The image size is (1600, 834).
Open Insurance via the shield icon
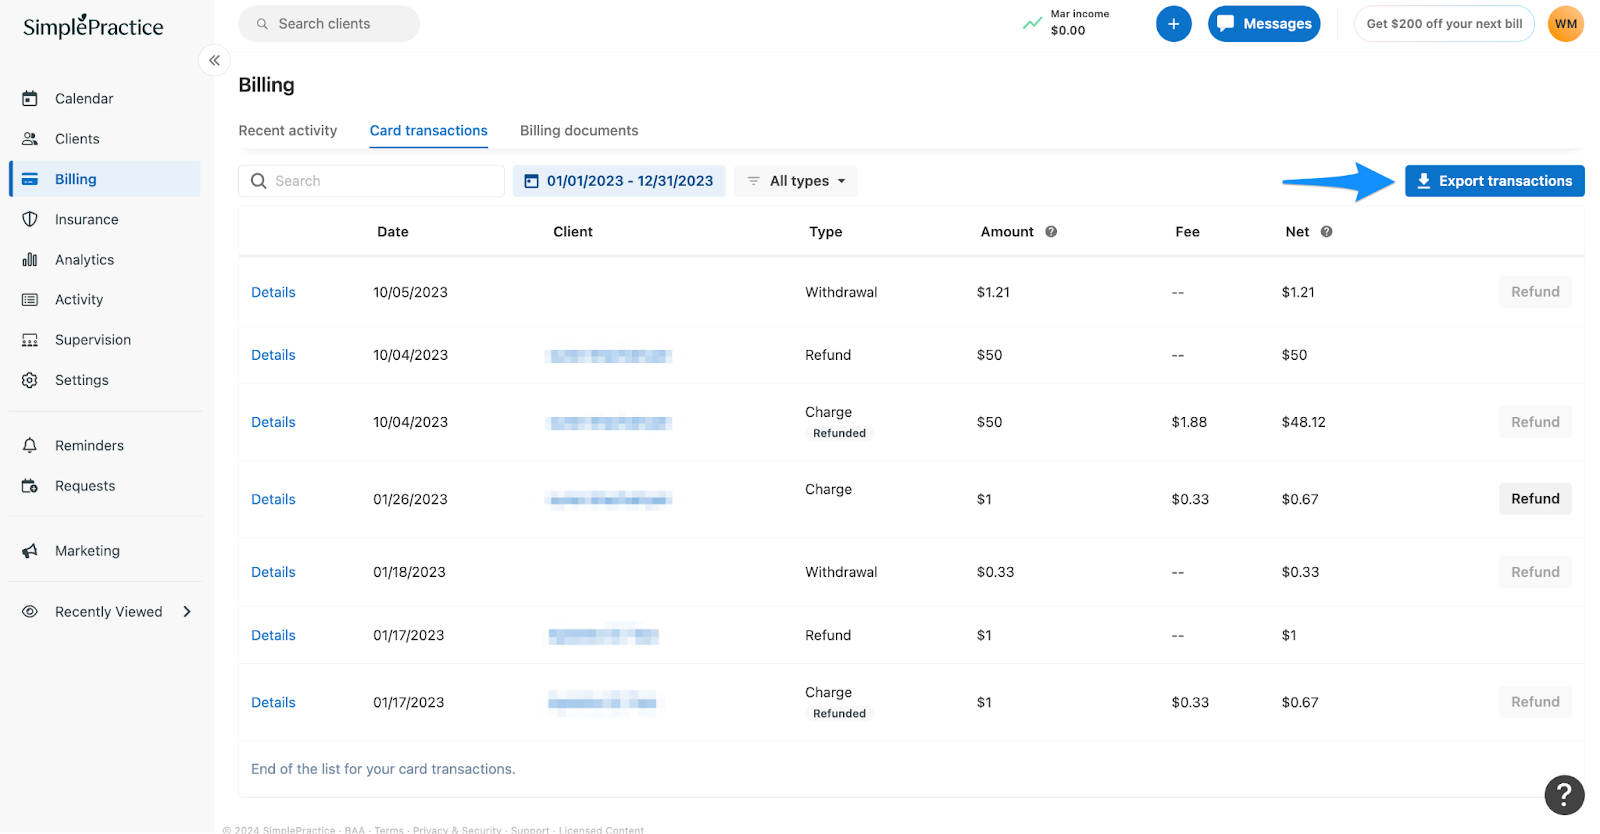point(30,219)
